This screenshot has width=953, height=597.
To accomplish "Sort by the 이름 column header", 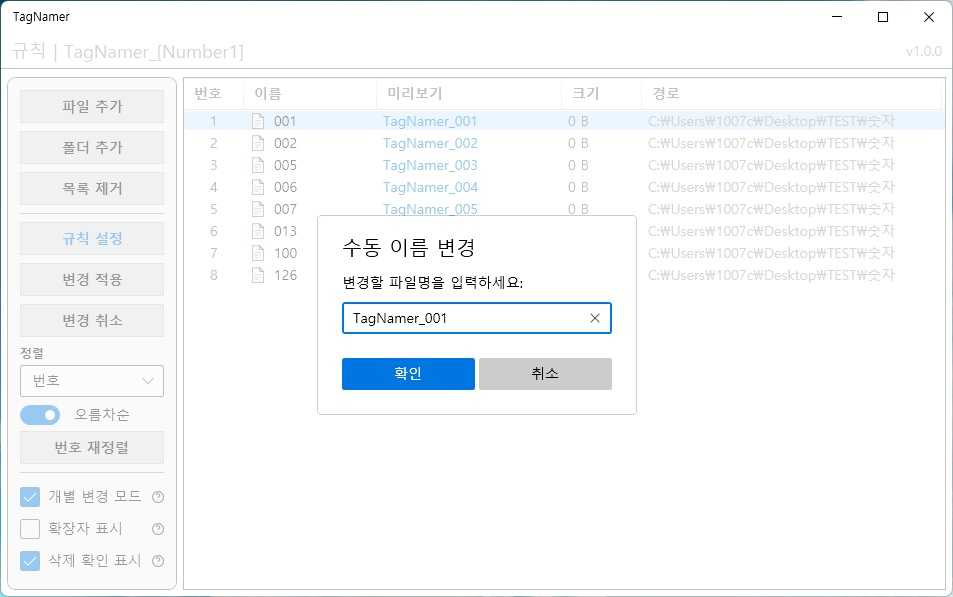I will click(x=268, y=94).
